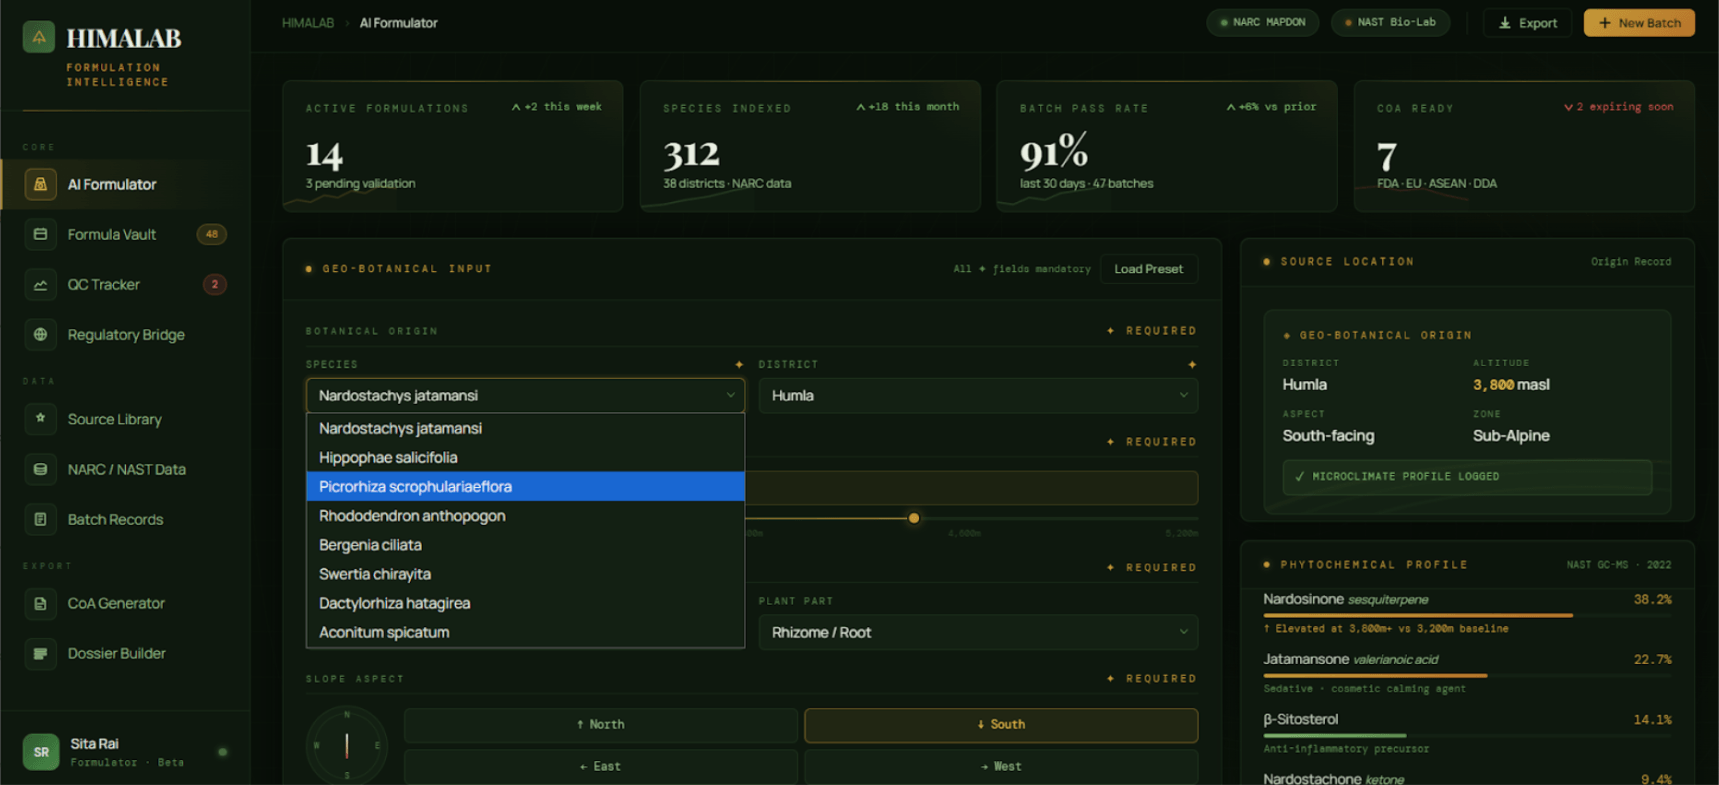Open Regulatory Bridge globe icon
The width and height of the screenshot is (1719, 785).
(x=40, y=335)
